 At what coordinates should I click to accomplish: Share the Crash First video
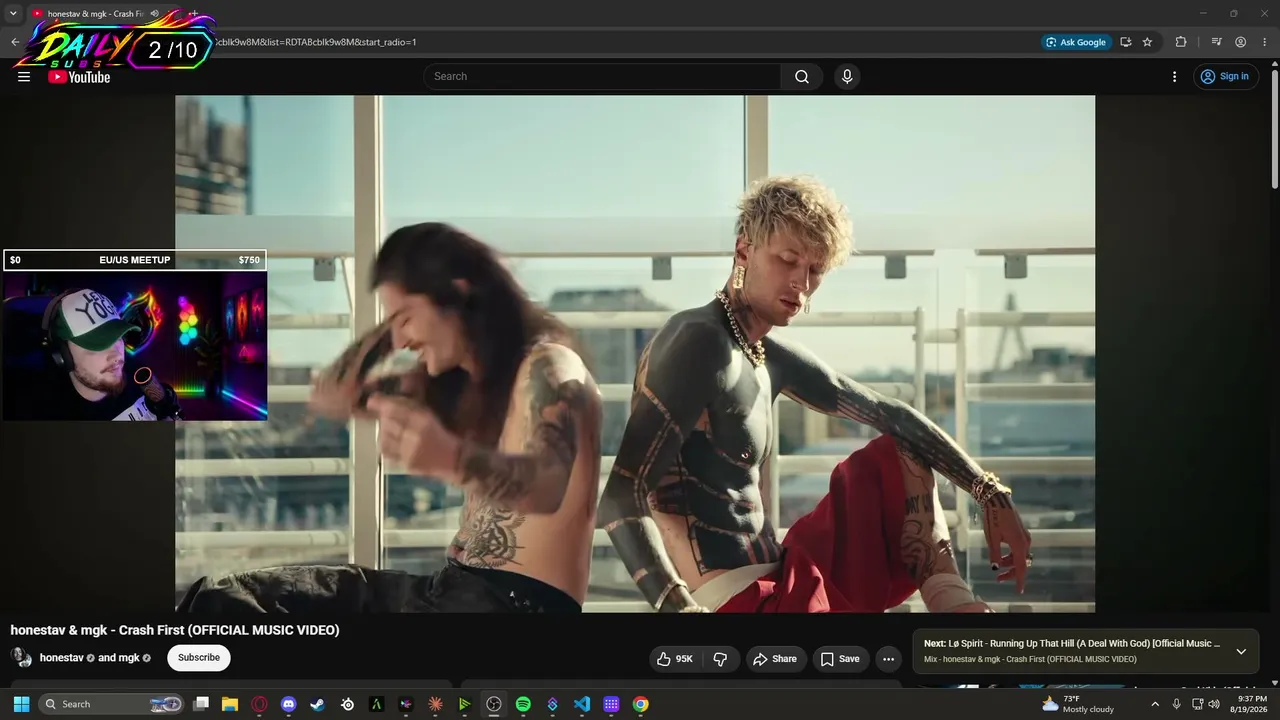(775, 659)
